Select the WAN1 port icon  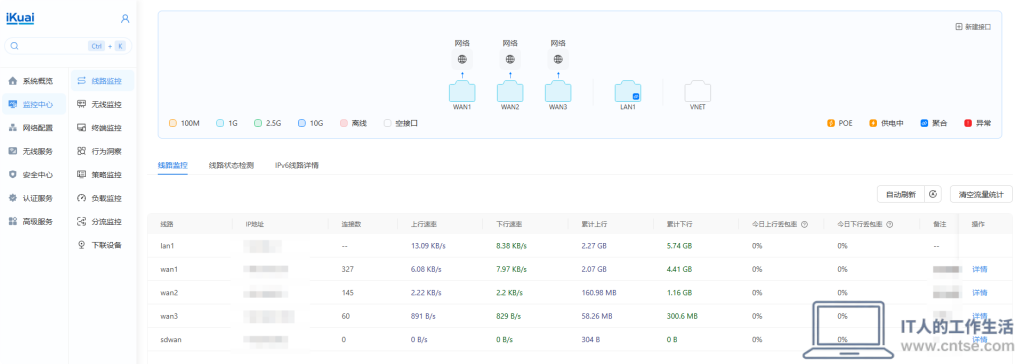[x=462, y=91]
